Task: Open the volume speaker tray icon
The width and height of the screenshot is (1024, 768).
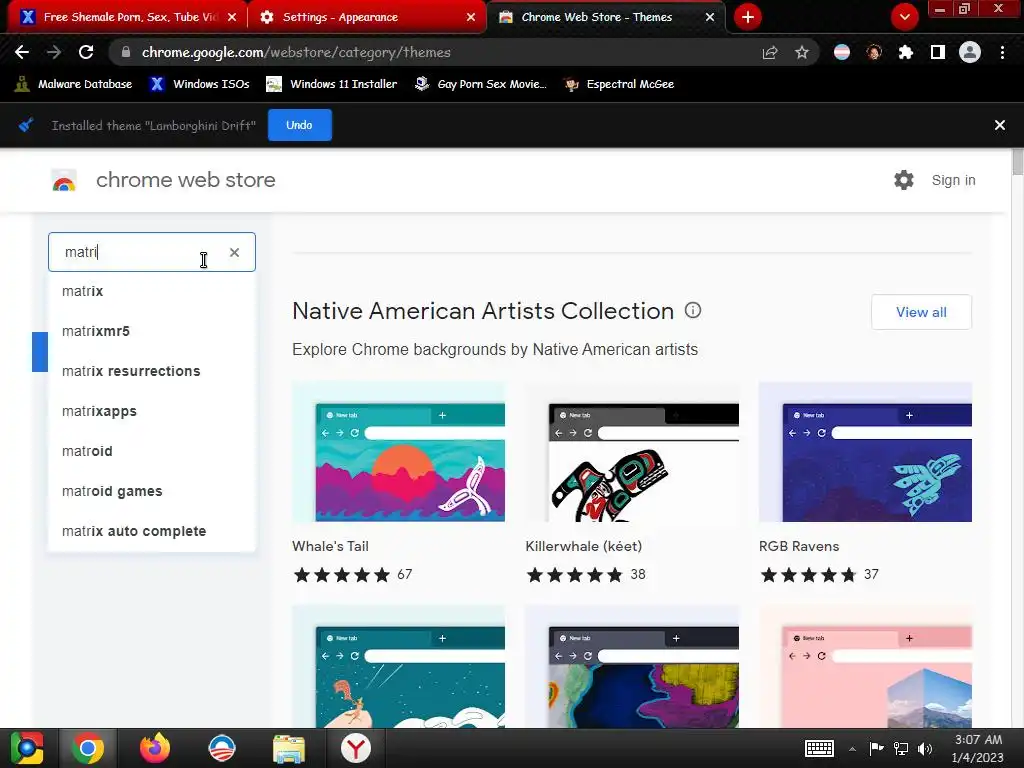Action: click(x=925, y=748)
